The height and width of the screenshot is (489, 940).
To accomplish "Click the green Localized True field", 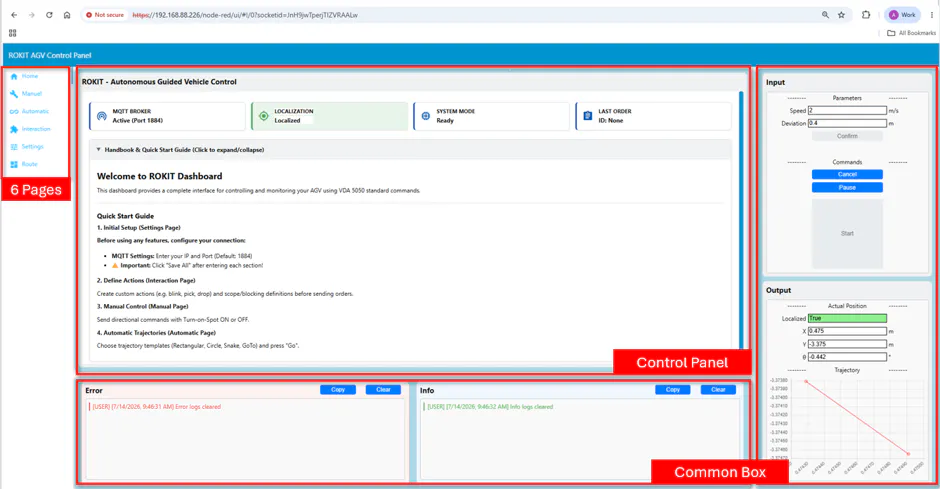I will 847,318.
